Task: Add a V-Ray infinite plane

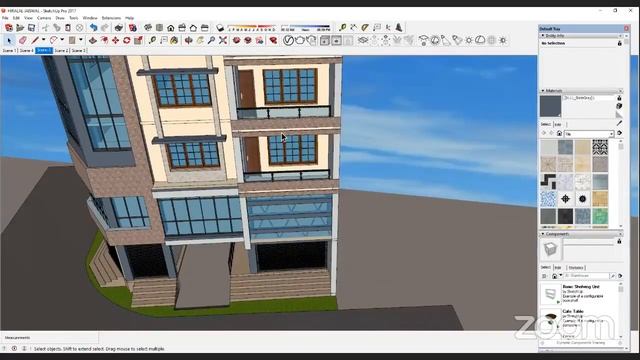Action: (x=363, y=40)
